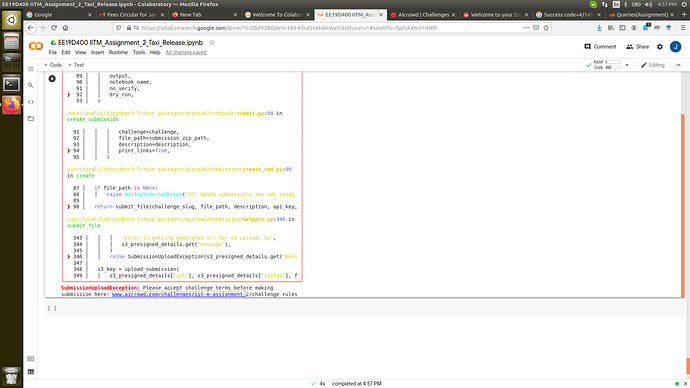Save page to Pocket icon

(536, 28)
